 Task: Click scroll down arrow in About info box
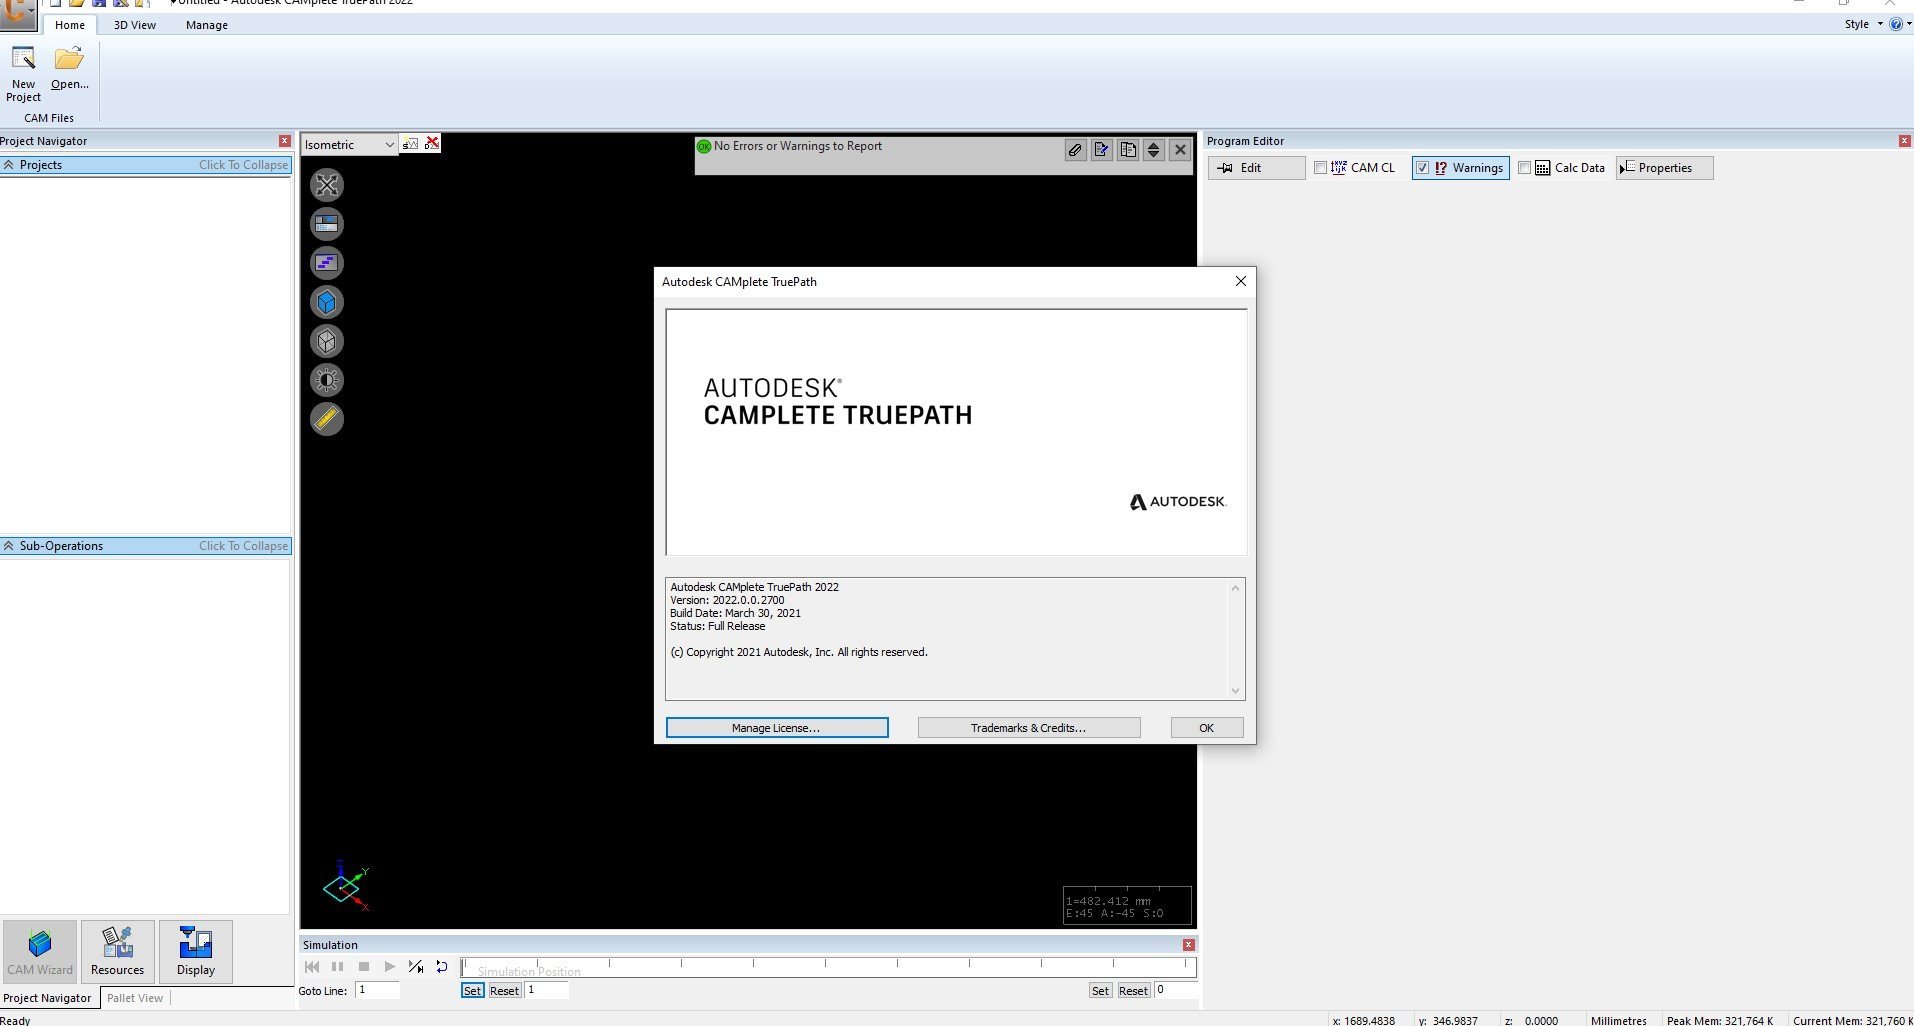click(1236, 690)
